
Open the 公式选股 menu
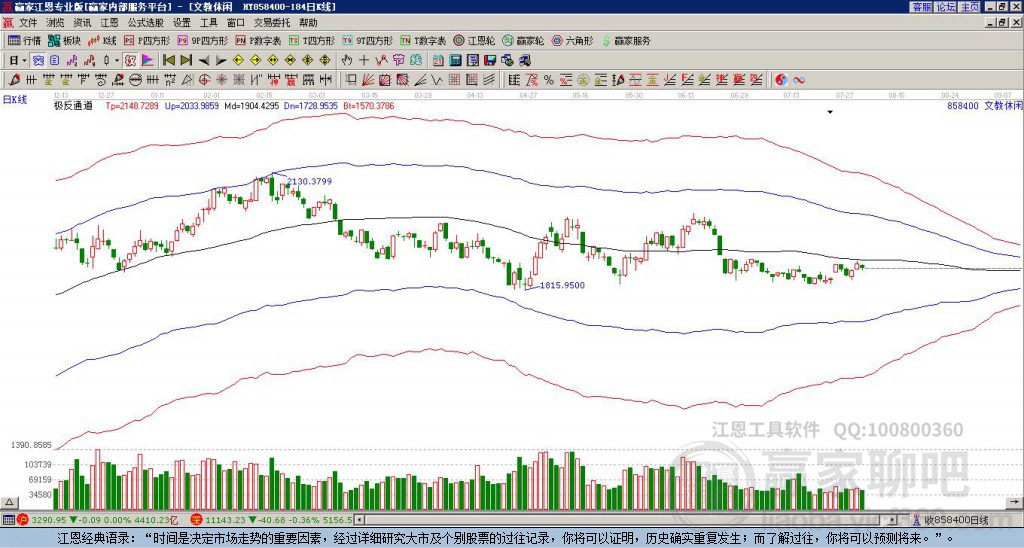click(145, 23)
